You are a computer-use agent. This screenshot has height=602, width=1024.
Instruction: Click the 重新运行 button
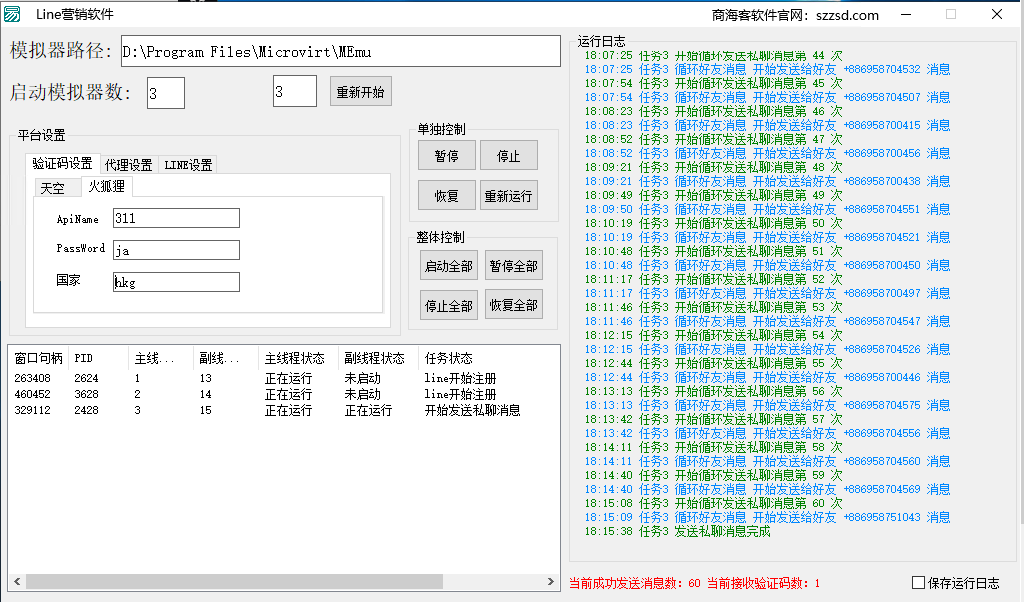tap(508, 195)
